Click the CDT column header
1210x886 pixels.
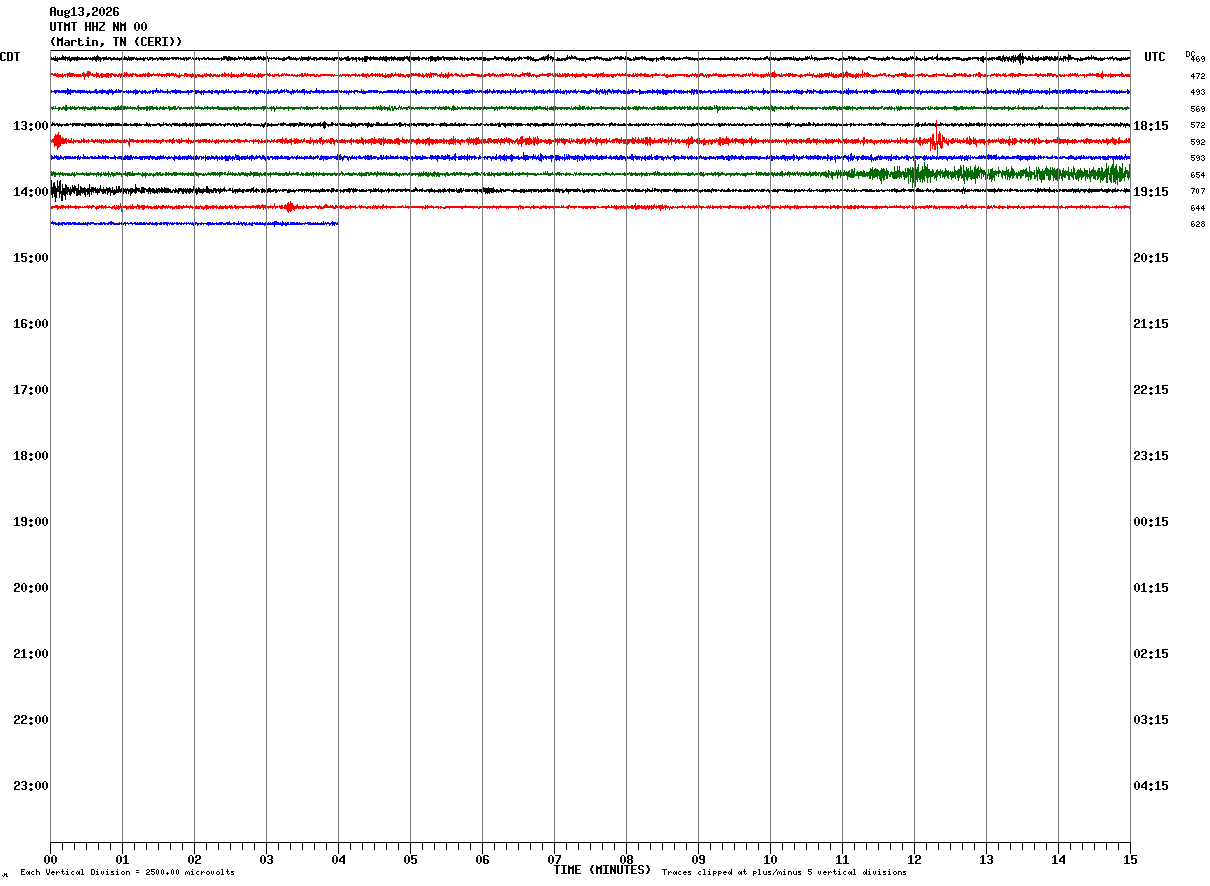point(10,57)
